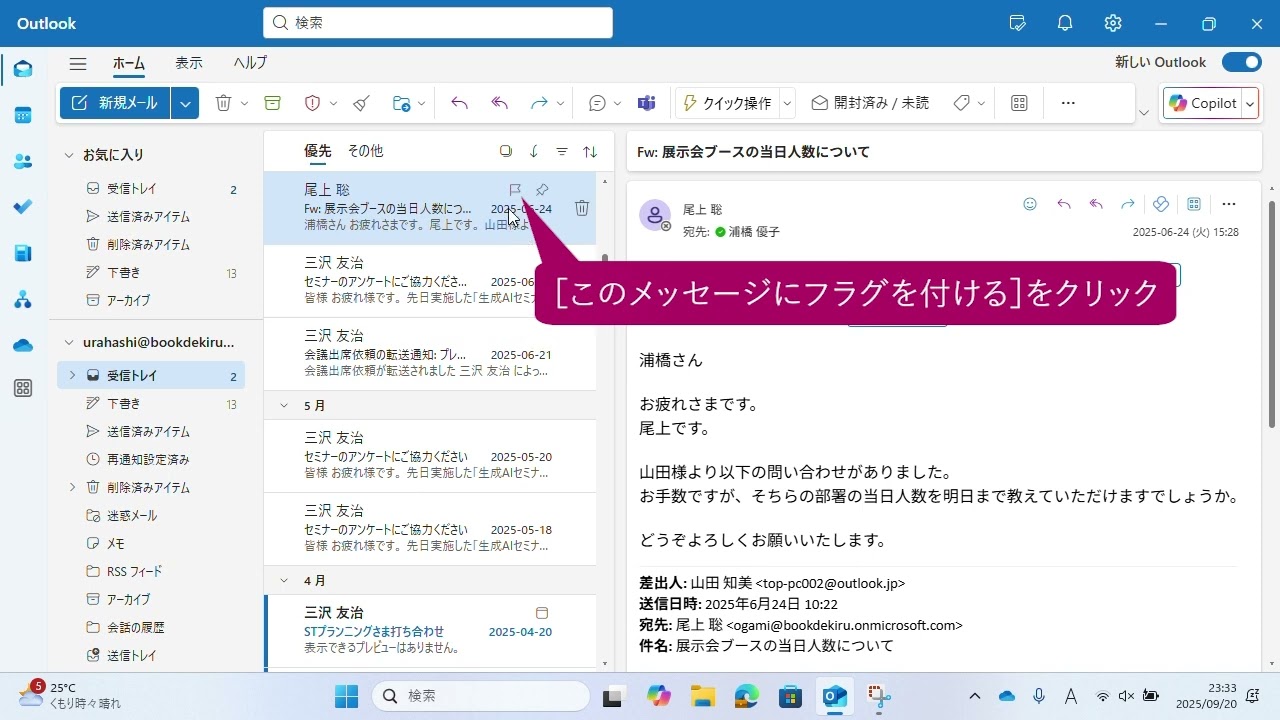The height and width of the screenshot is (720, 1280).
Task: Open the OneDrive cloud sidebar icon
Action: pyautogui.click(x=22, y=345)
